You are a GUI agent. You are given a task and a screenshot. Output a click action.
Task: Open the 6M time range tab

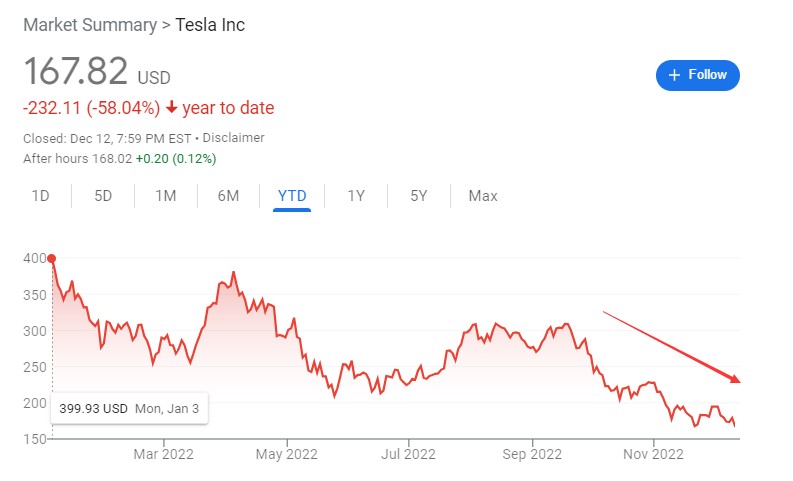pos(228,196)
